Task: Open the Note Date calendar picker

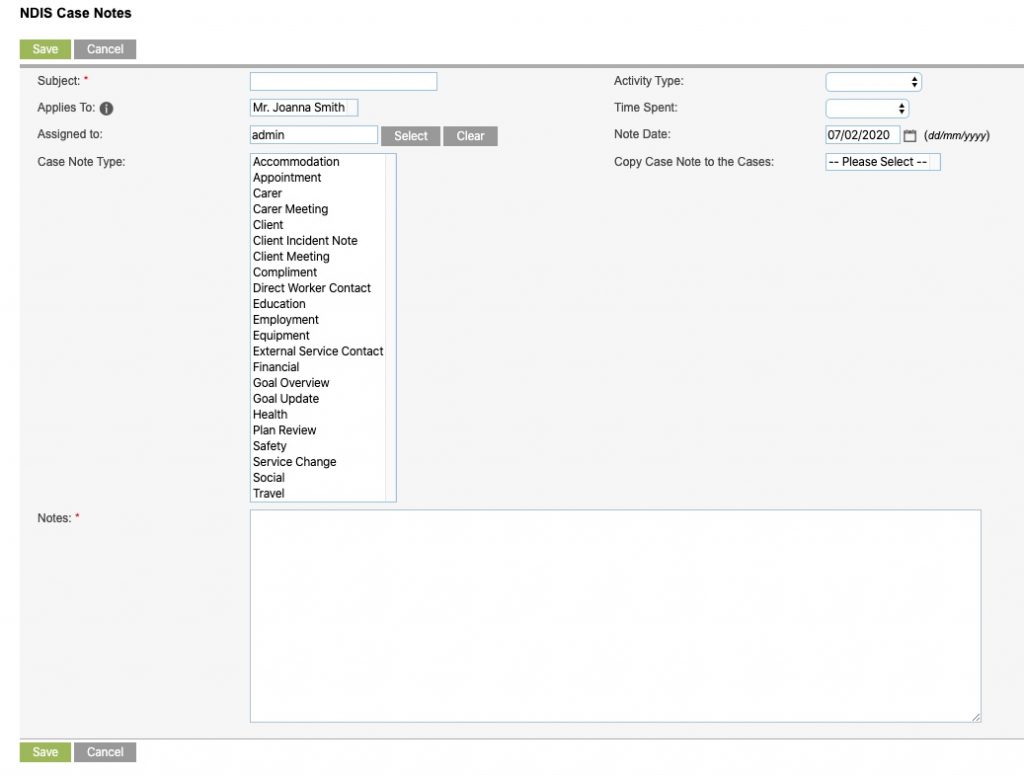Action: 910,136
